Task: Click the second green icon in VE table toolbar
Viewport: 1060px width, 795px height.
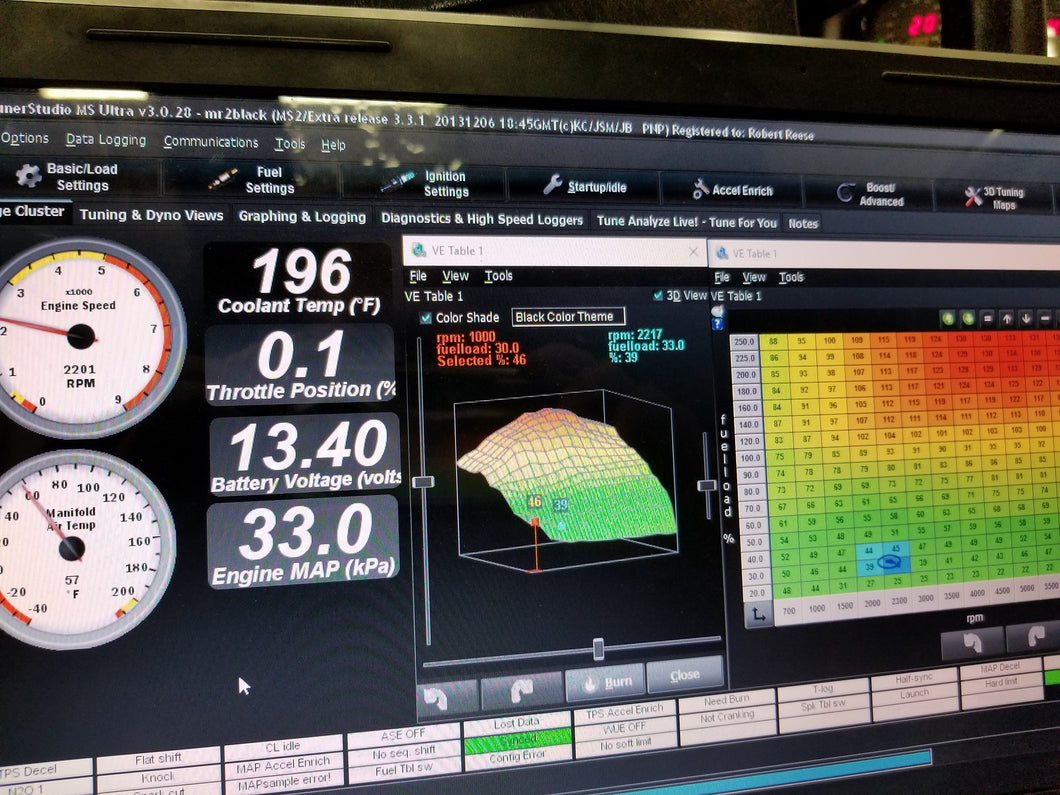Action: 968,318
